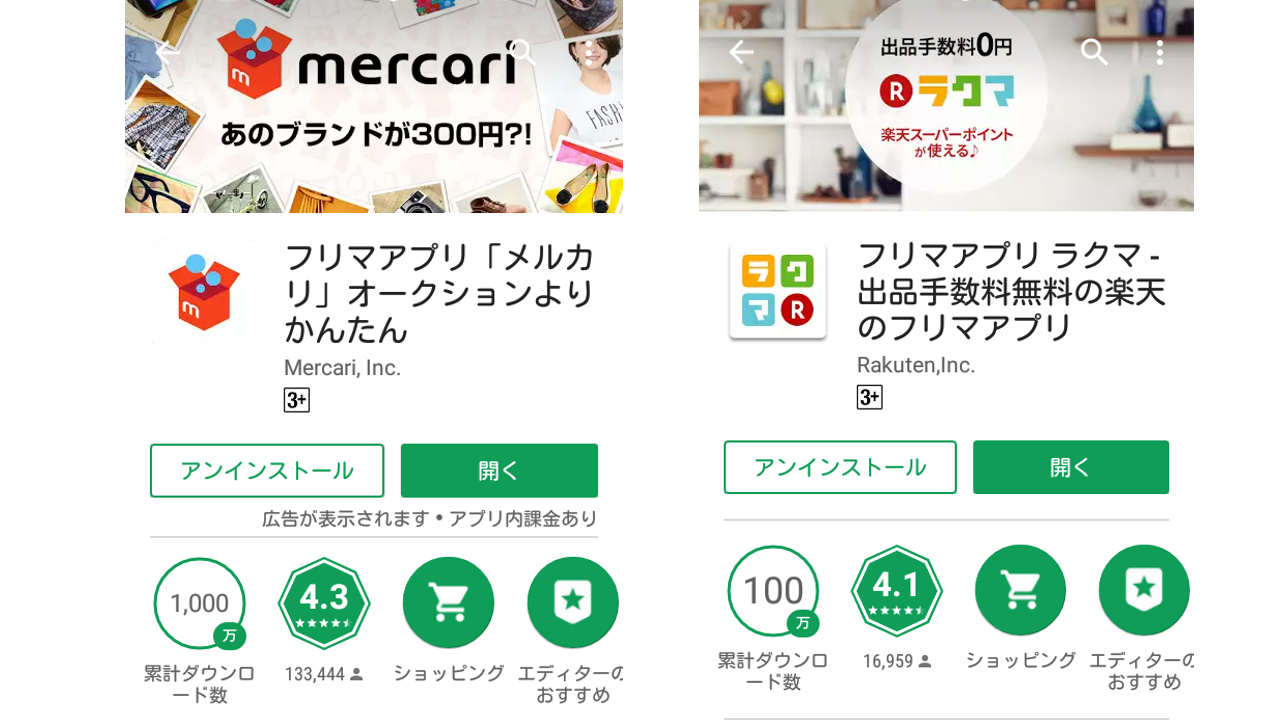The image size is (1280, 720).
Task: Open Mercari, Inc. developer link
Action: [342, 368]
